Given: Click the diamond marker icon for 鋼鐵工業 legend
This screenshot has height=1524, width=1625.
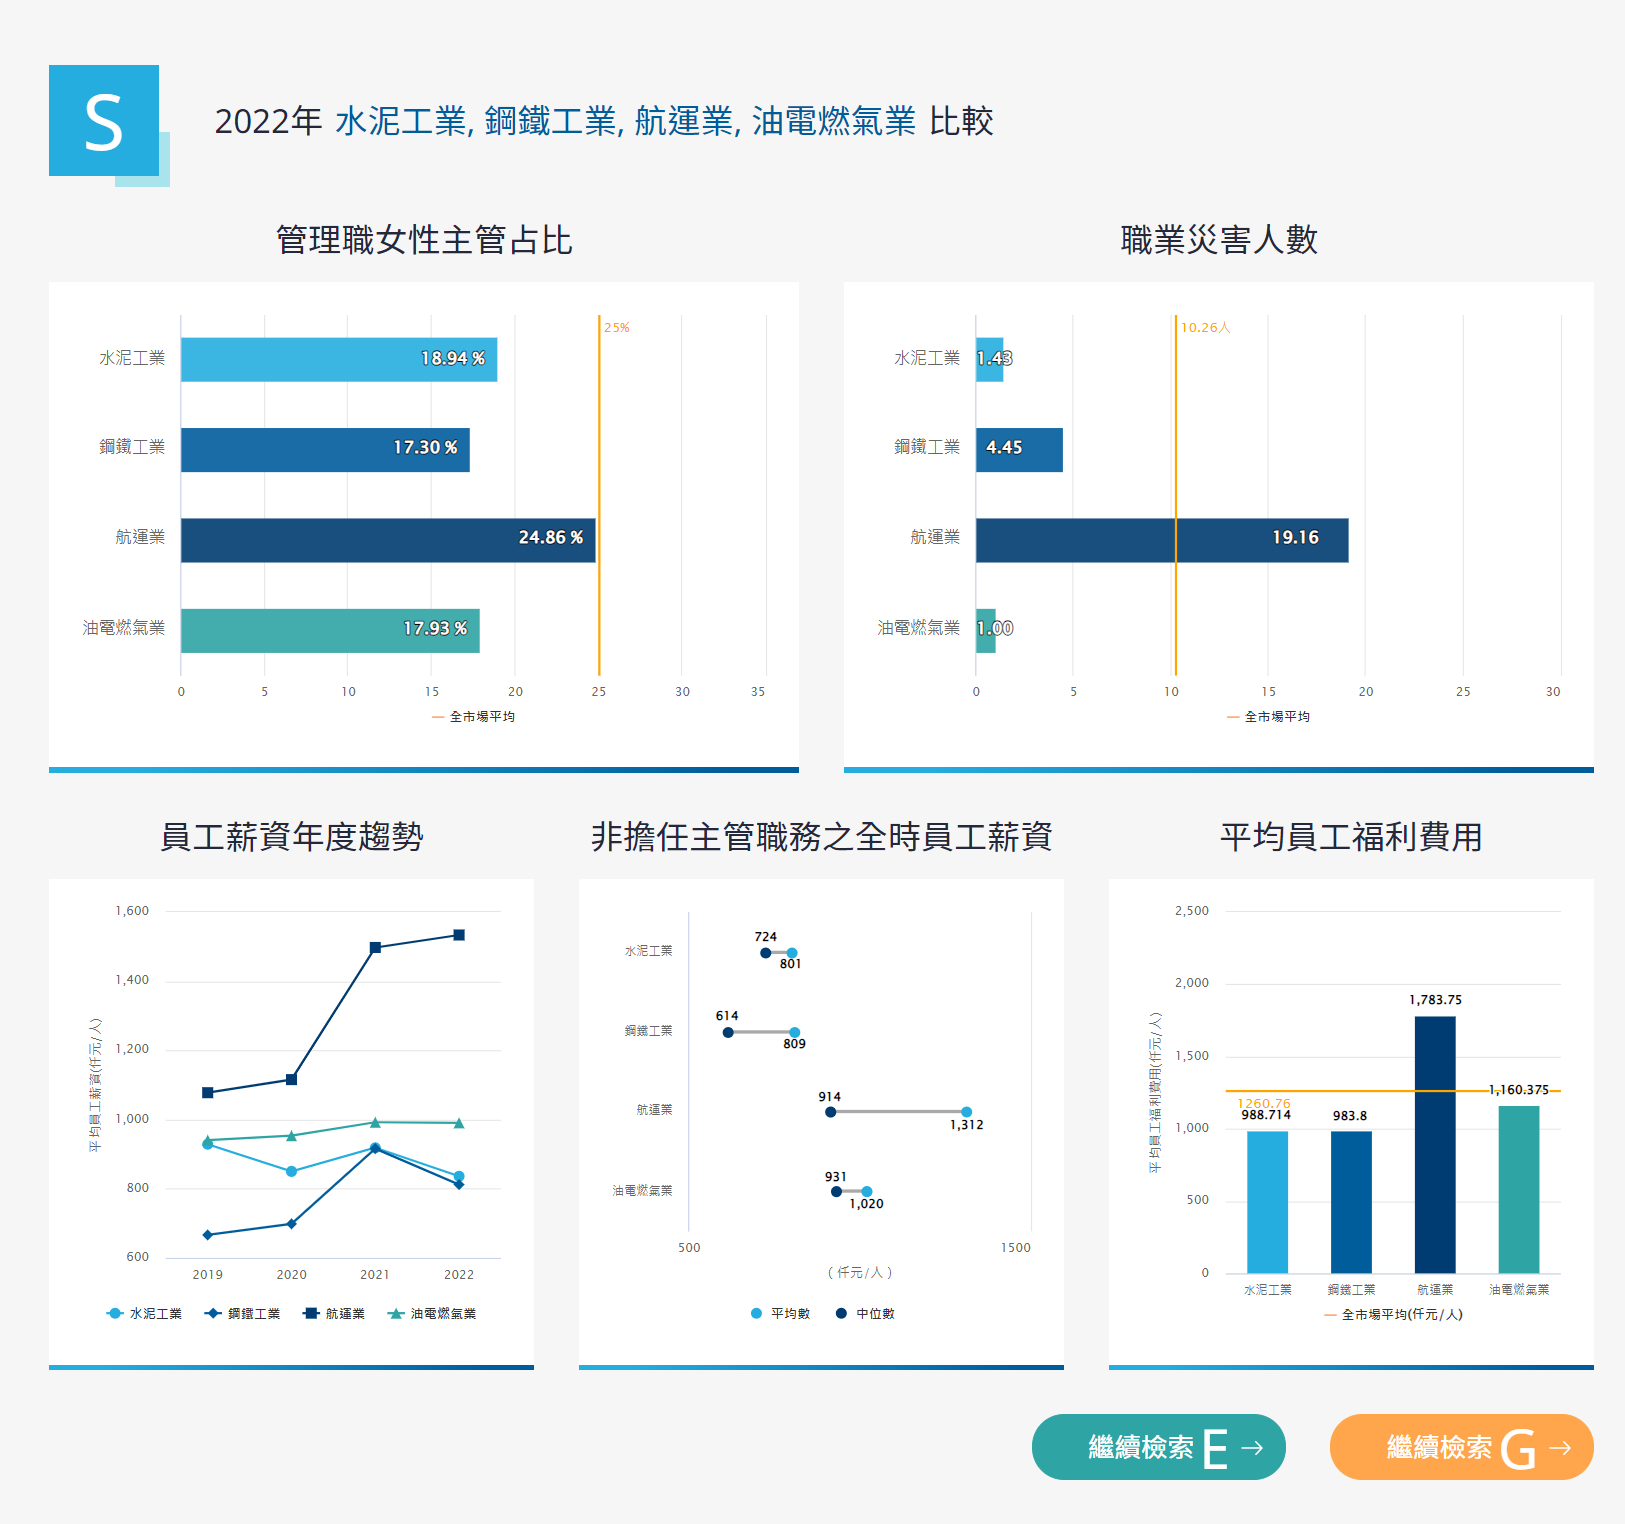Looking at the screenshot, I should click(x=212, y=1313).
